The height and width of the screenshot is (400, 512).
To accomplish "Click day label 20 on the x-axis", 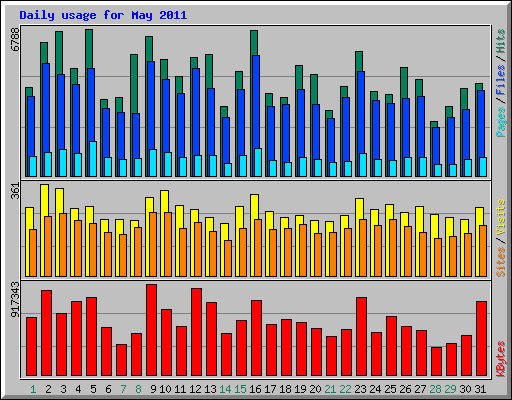I will click(x=315, y=389).
